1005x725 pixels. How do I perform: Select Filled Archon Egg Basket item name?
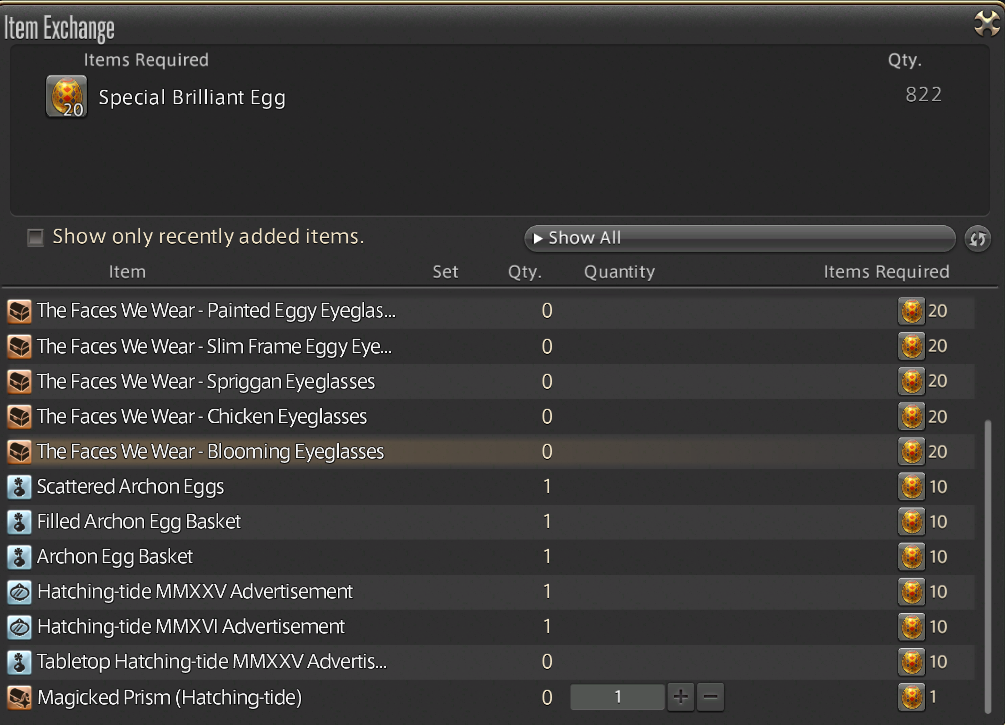138,522
